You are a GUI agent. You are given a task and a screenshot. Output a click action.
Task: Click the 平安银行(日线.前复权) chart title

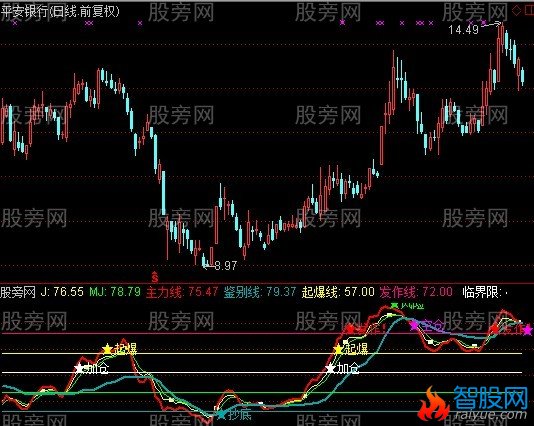pos(60,12)
